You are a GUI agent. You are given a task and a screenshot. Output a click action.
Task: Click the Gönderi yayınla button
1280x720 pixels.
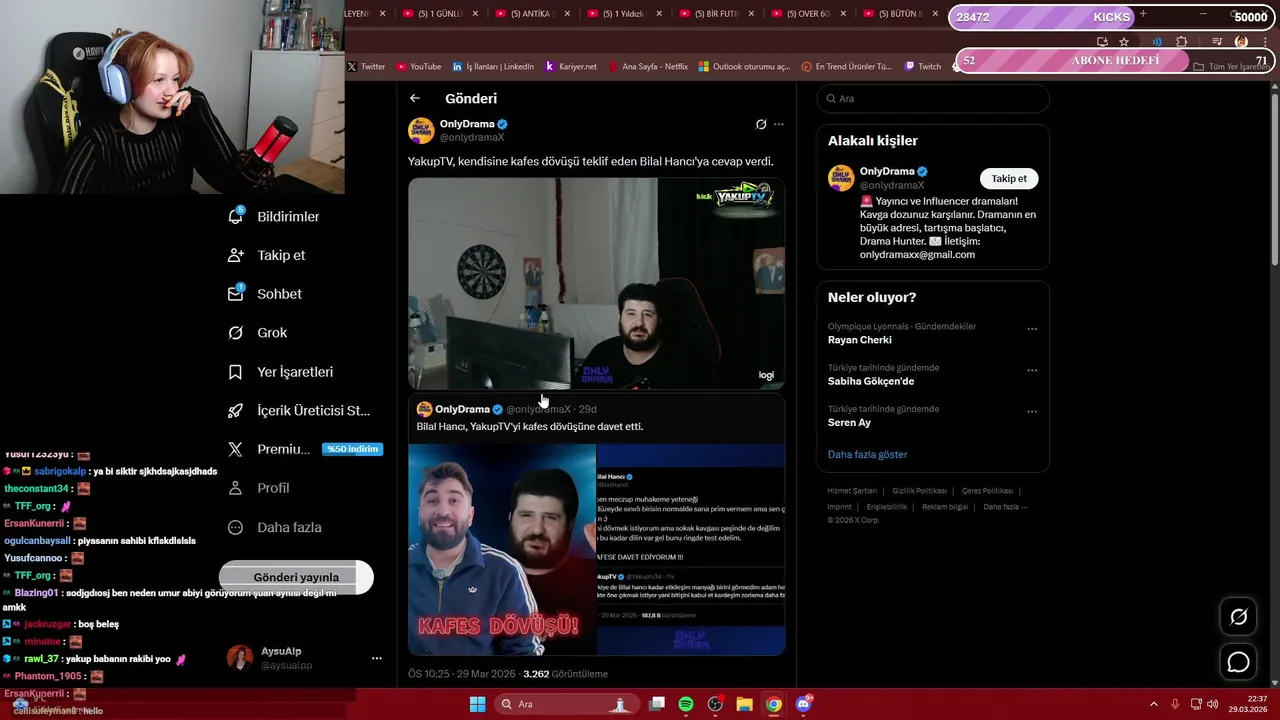tap(296, 577)
